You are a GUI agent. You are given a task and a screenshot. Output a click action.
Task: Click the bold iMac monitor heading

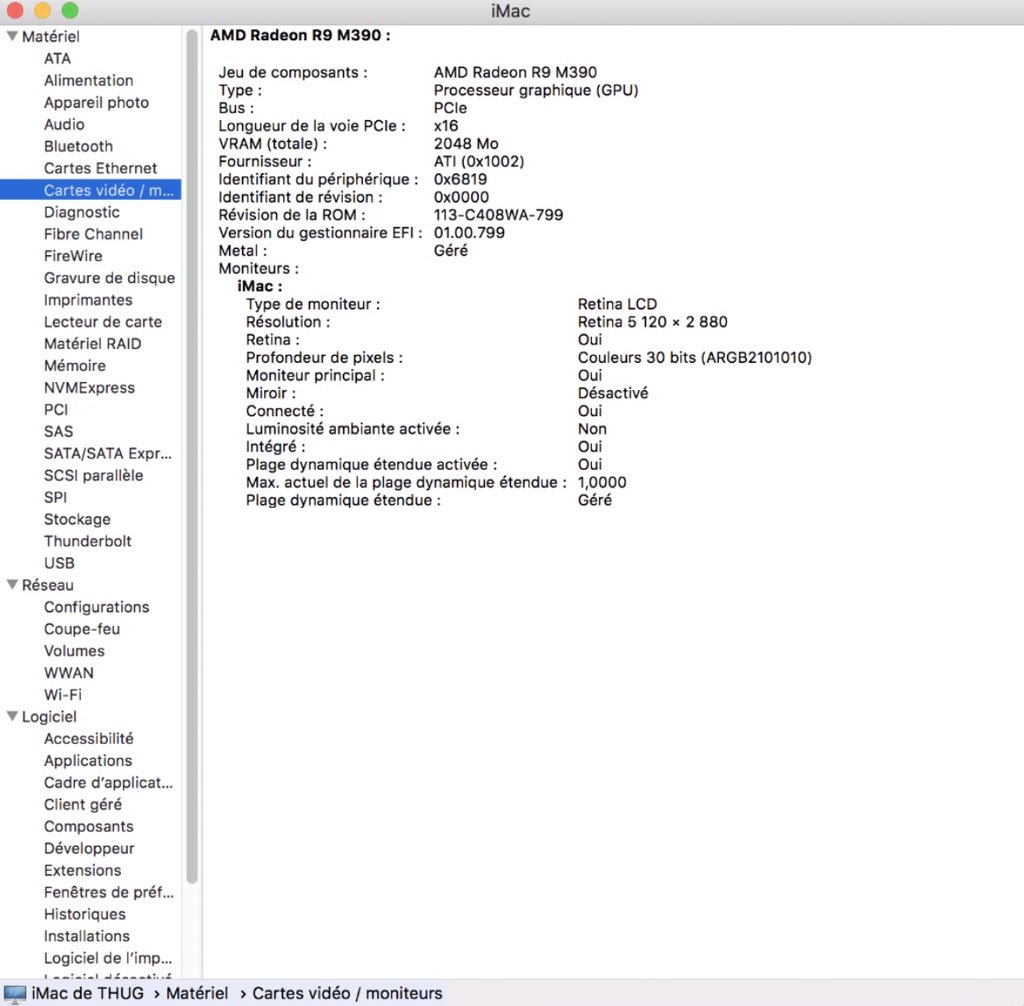coord(260,286)
